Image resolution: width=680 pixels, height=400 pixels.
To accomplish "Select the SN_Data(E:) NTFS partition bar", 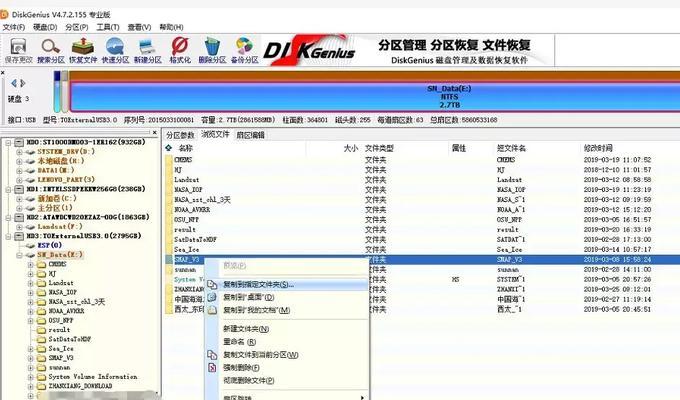I will (x=375, y=96).
